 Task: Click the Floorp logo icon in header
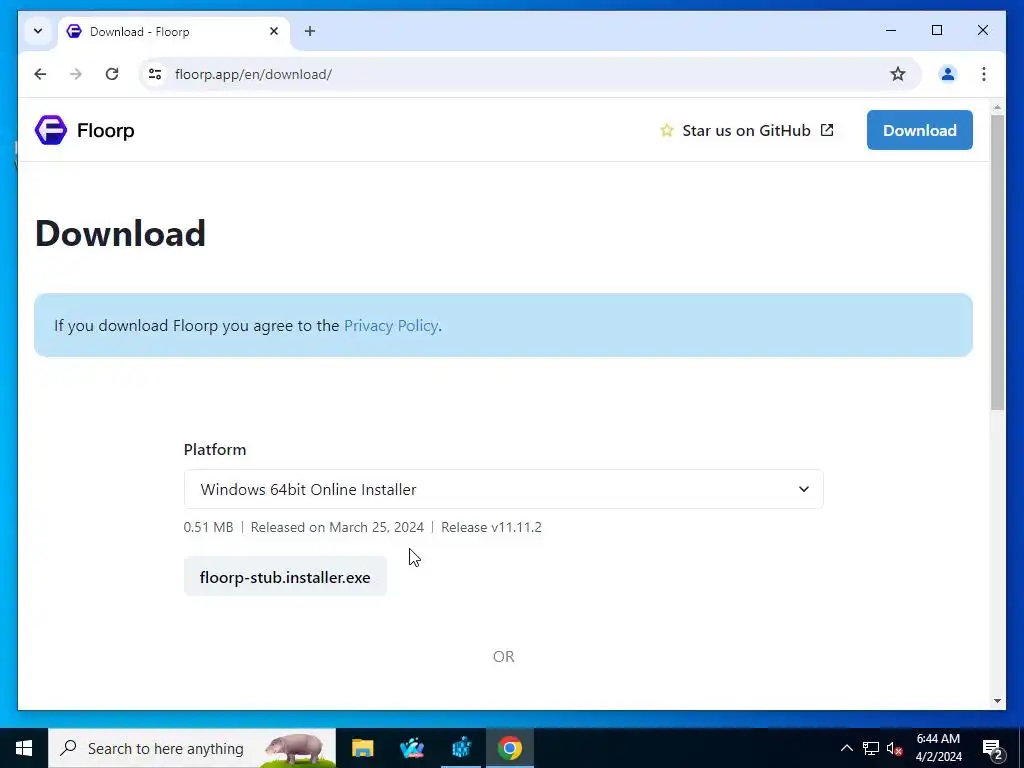click(51, 130)
